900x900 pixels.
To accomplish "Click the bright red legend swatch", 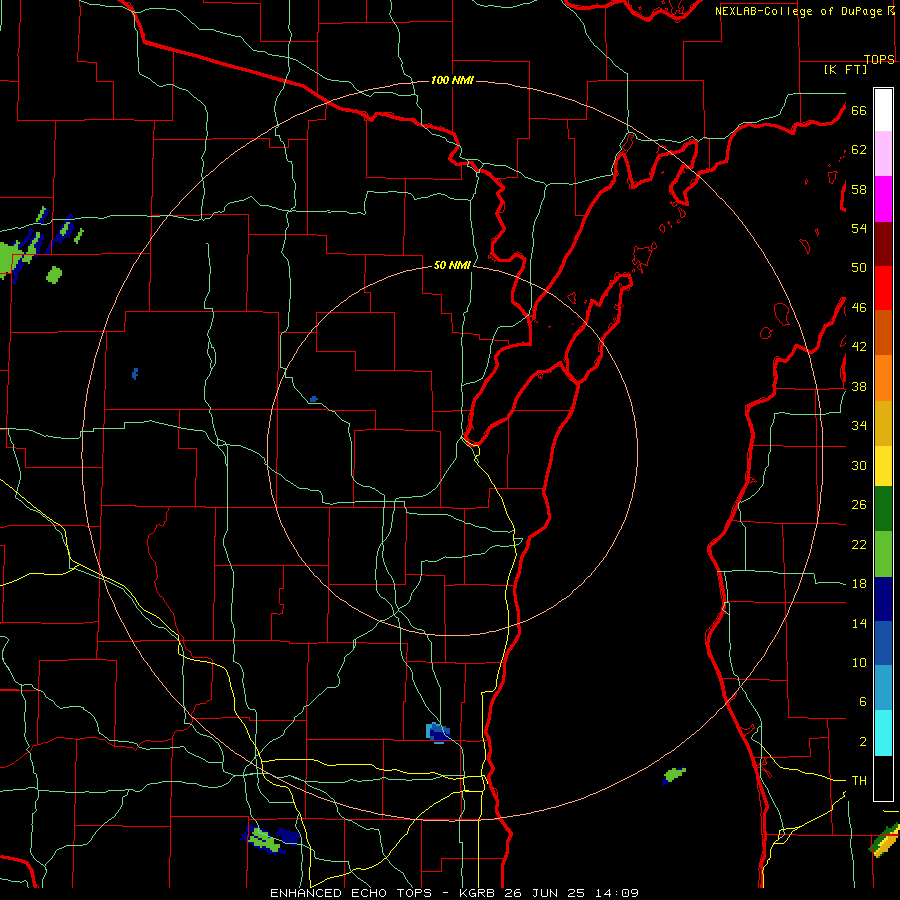I will coord(883,288).
